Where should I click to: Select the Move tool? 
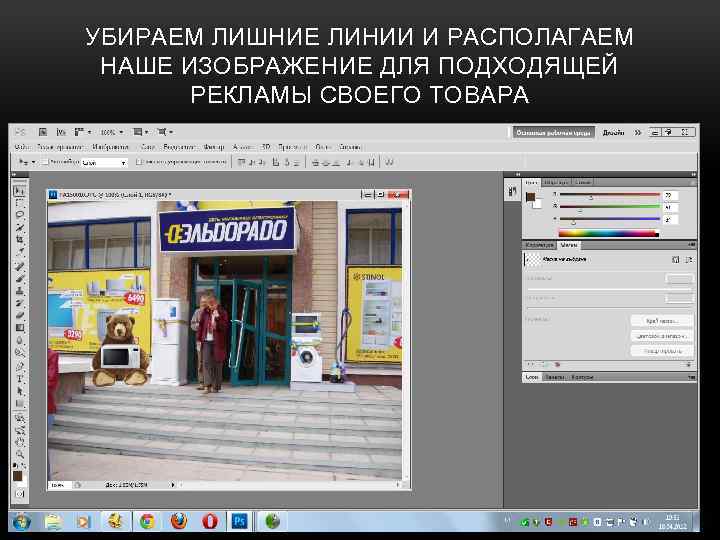tap(19, 190)
